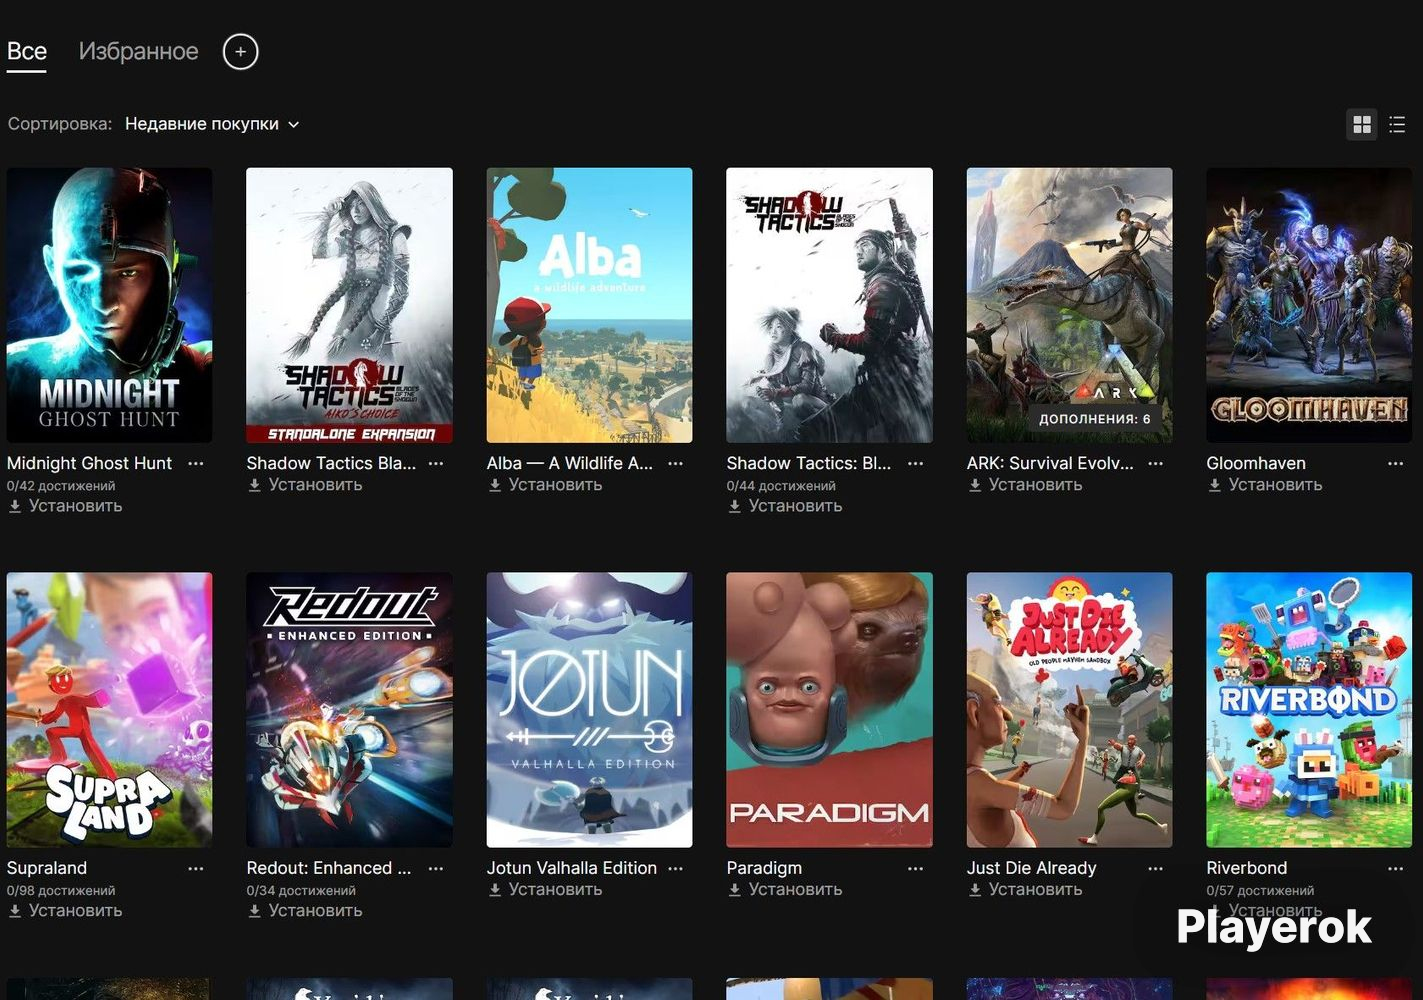
Task: Install Just Die Already
Action: [1025, 890]
